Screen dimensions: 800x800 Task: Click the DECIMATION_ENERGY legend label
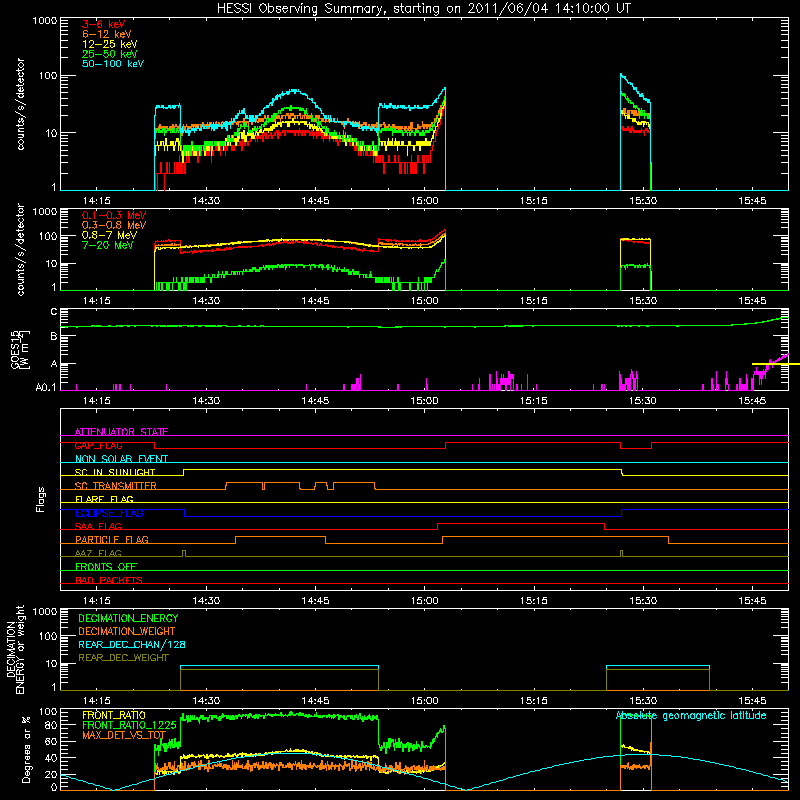click(x=128, y=618)
